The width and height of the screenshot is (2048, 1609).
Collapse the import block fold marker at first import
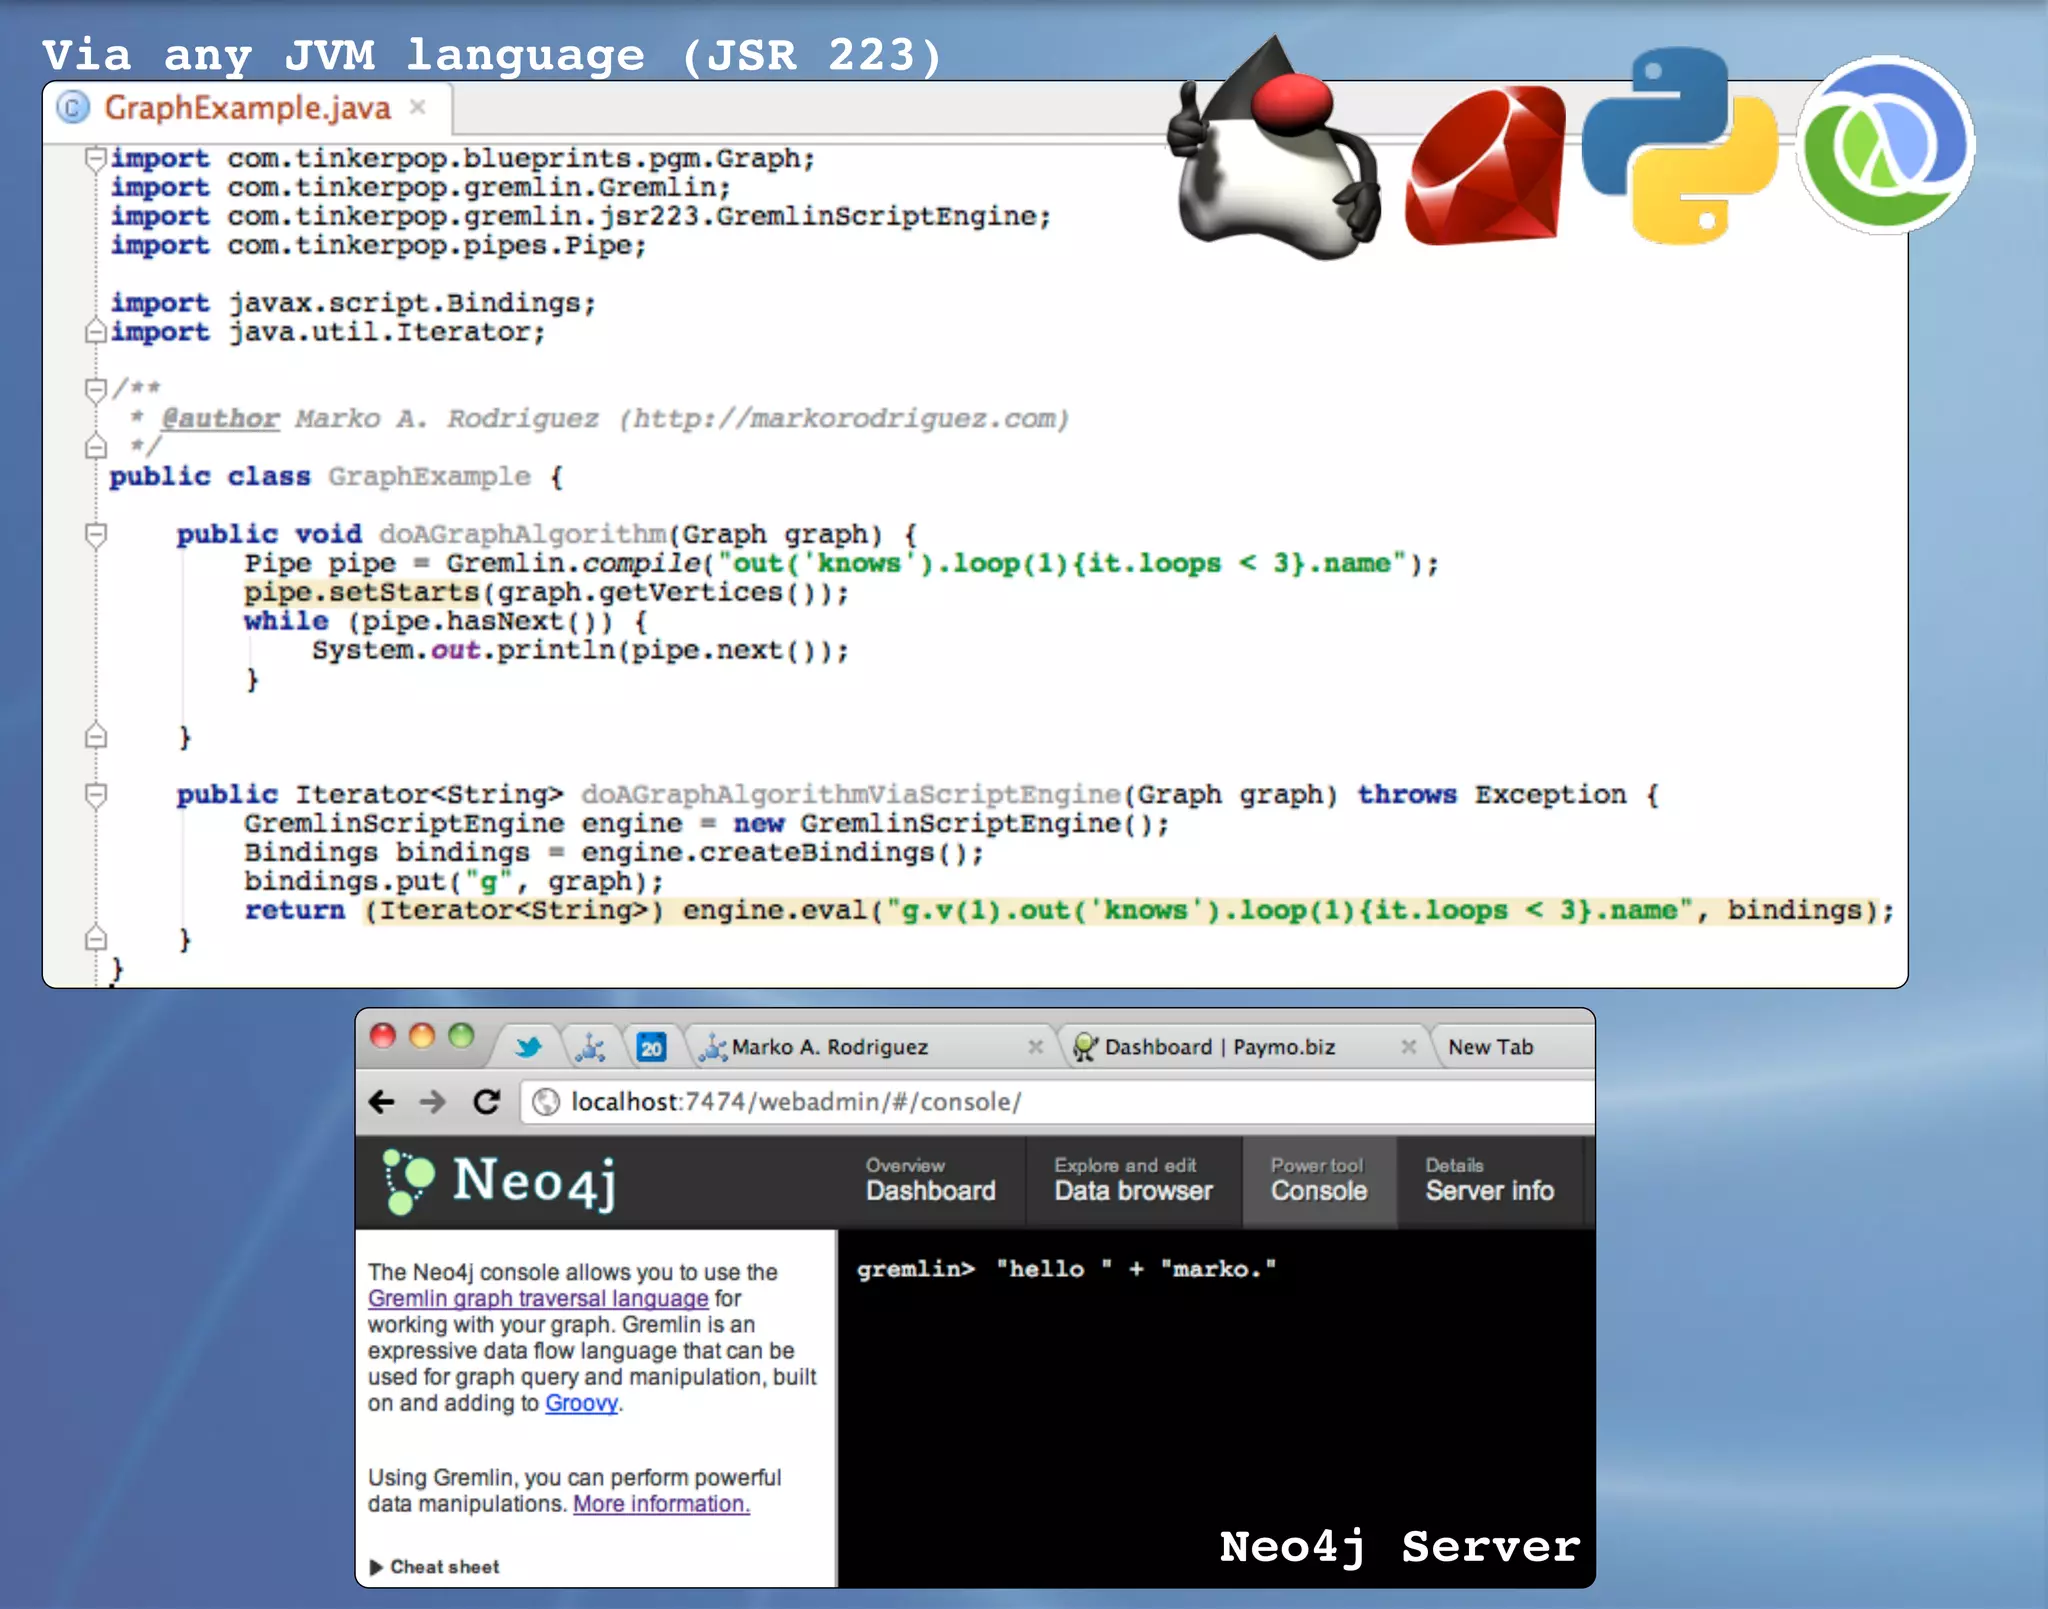click(x=96, y=159)
